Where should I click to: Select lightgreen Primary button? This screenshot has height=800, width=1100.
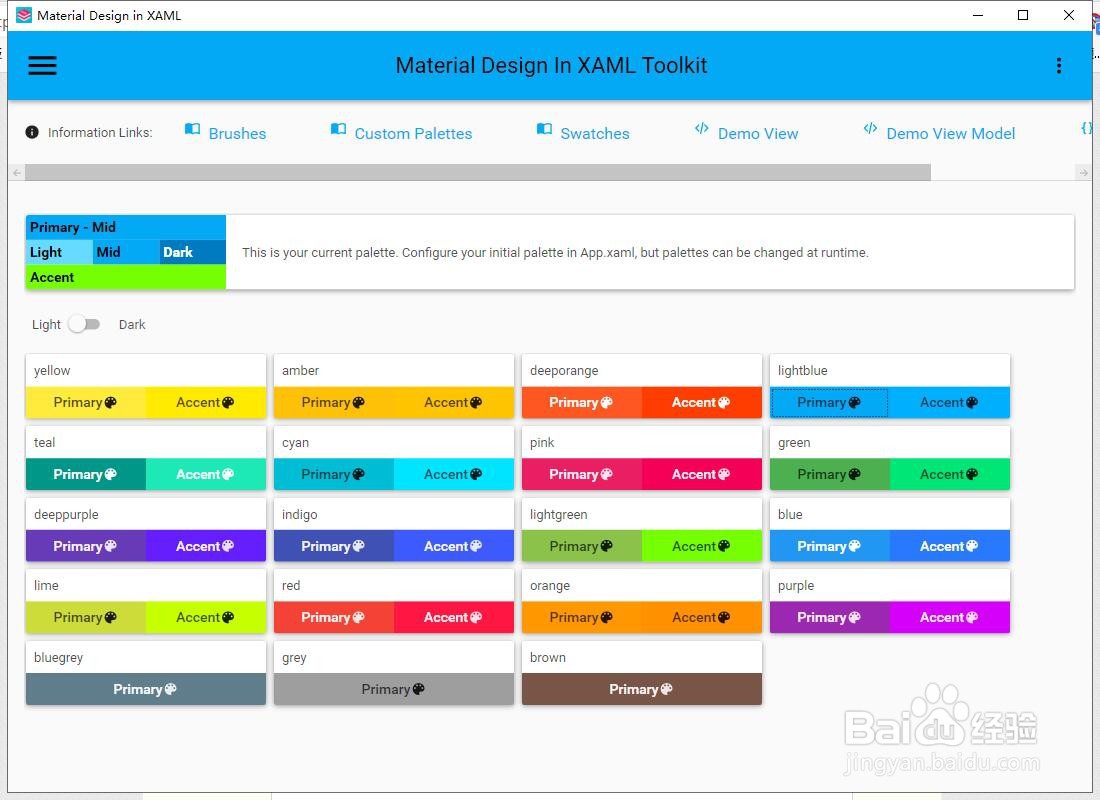582,546
